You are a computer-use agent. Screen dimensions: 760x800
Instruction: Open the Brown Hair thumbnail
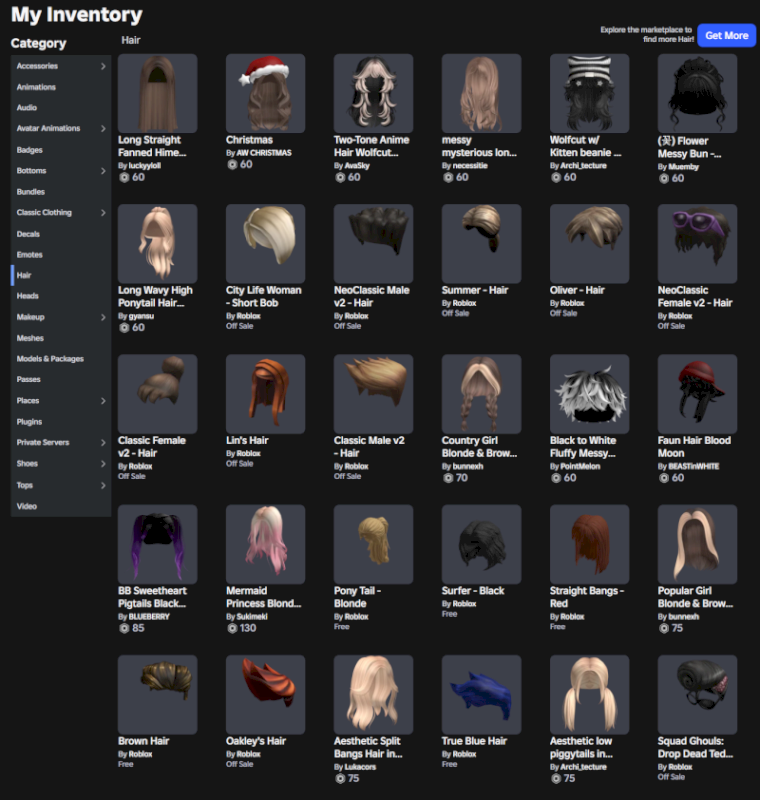[158, 695]
